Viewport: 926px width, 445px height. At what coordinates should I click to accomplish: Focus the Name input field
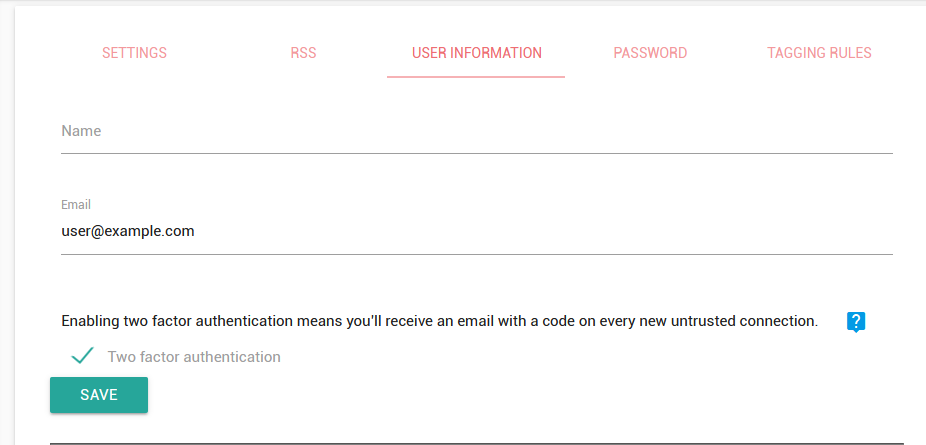tap(476, 131)
